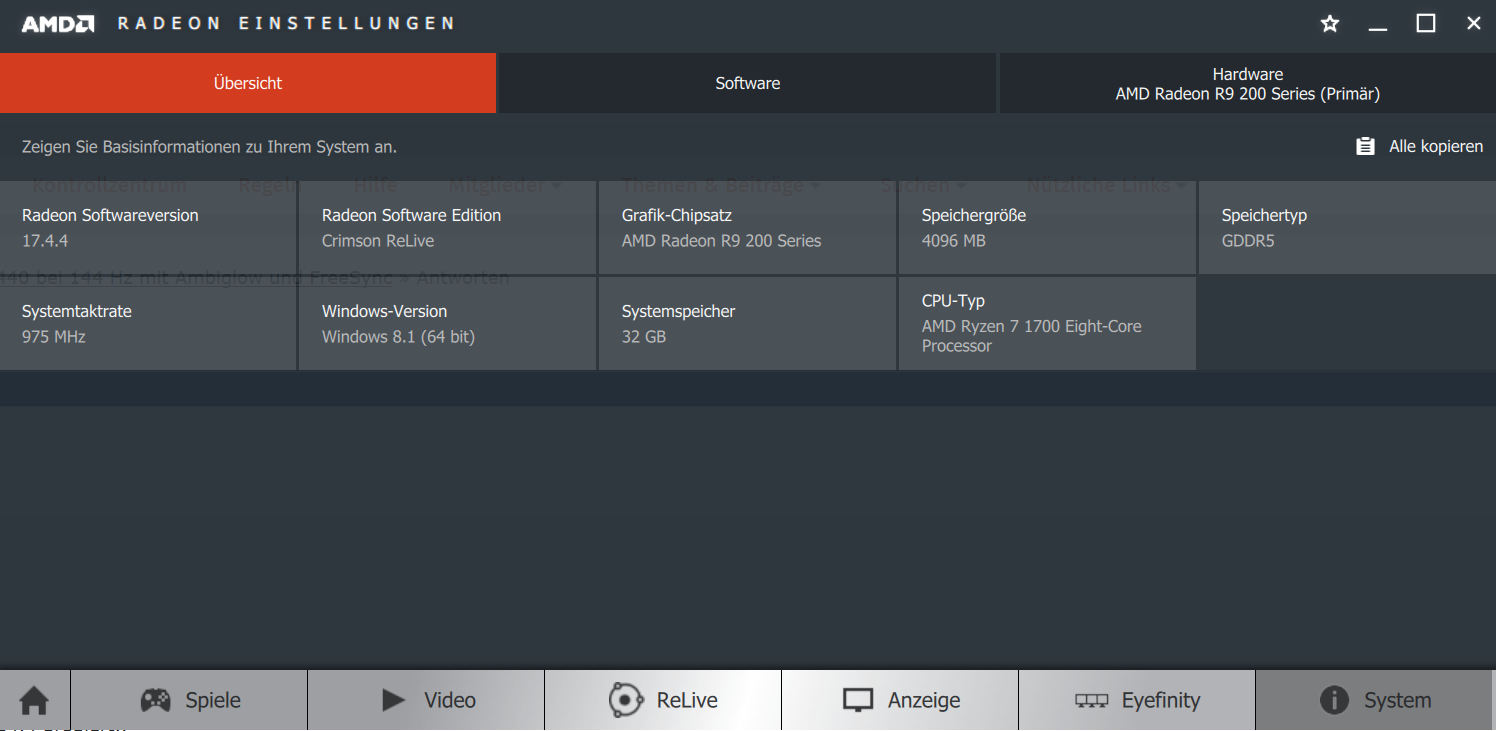Screen dimensions: 1496x731
Task: Open the Spiele section
Action: [189, 700]
